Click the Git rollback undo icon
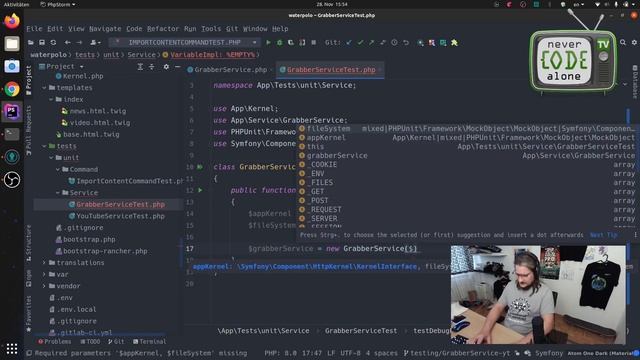The height and width of the screenshot is (360, 640). [406, 42]
